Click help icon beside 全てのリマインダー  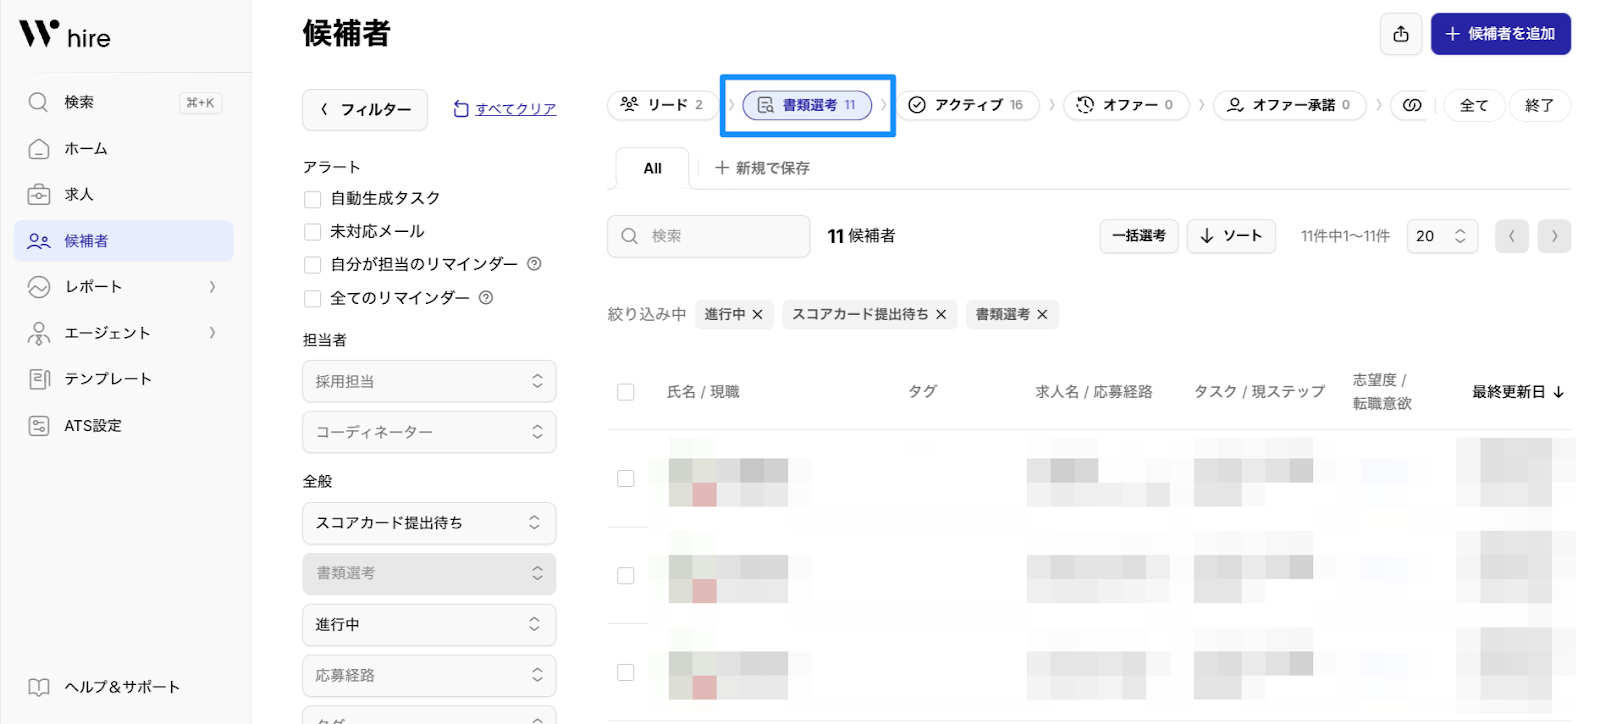(x=486, y=298)
